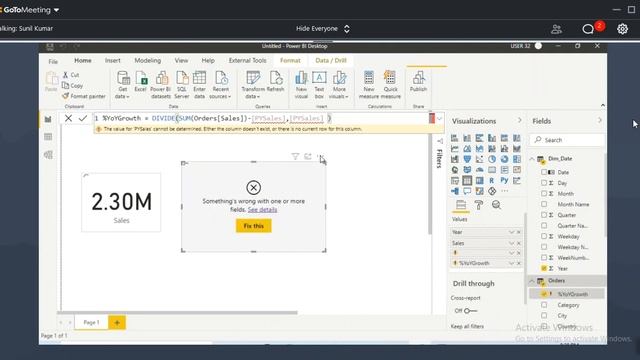Switch to Model view in the left sidebar
Viewport: 640px width, 360px height.
tap(48, 155)
